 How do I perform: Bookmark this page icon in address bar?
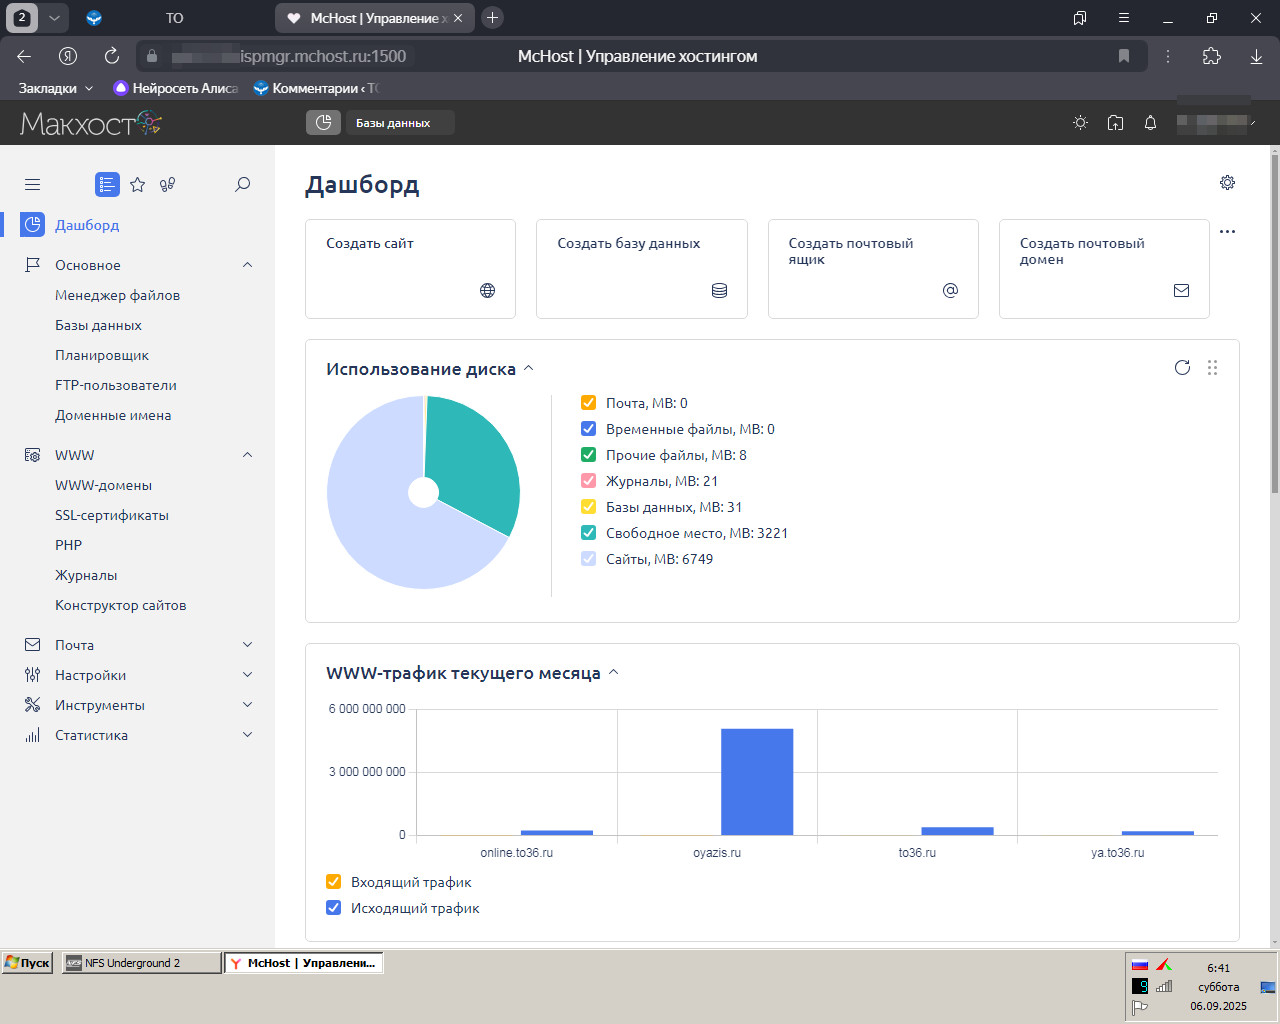point(1124,56)
